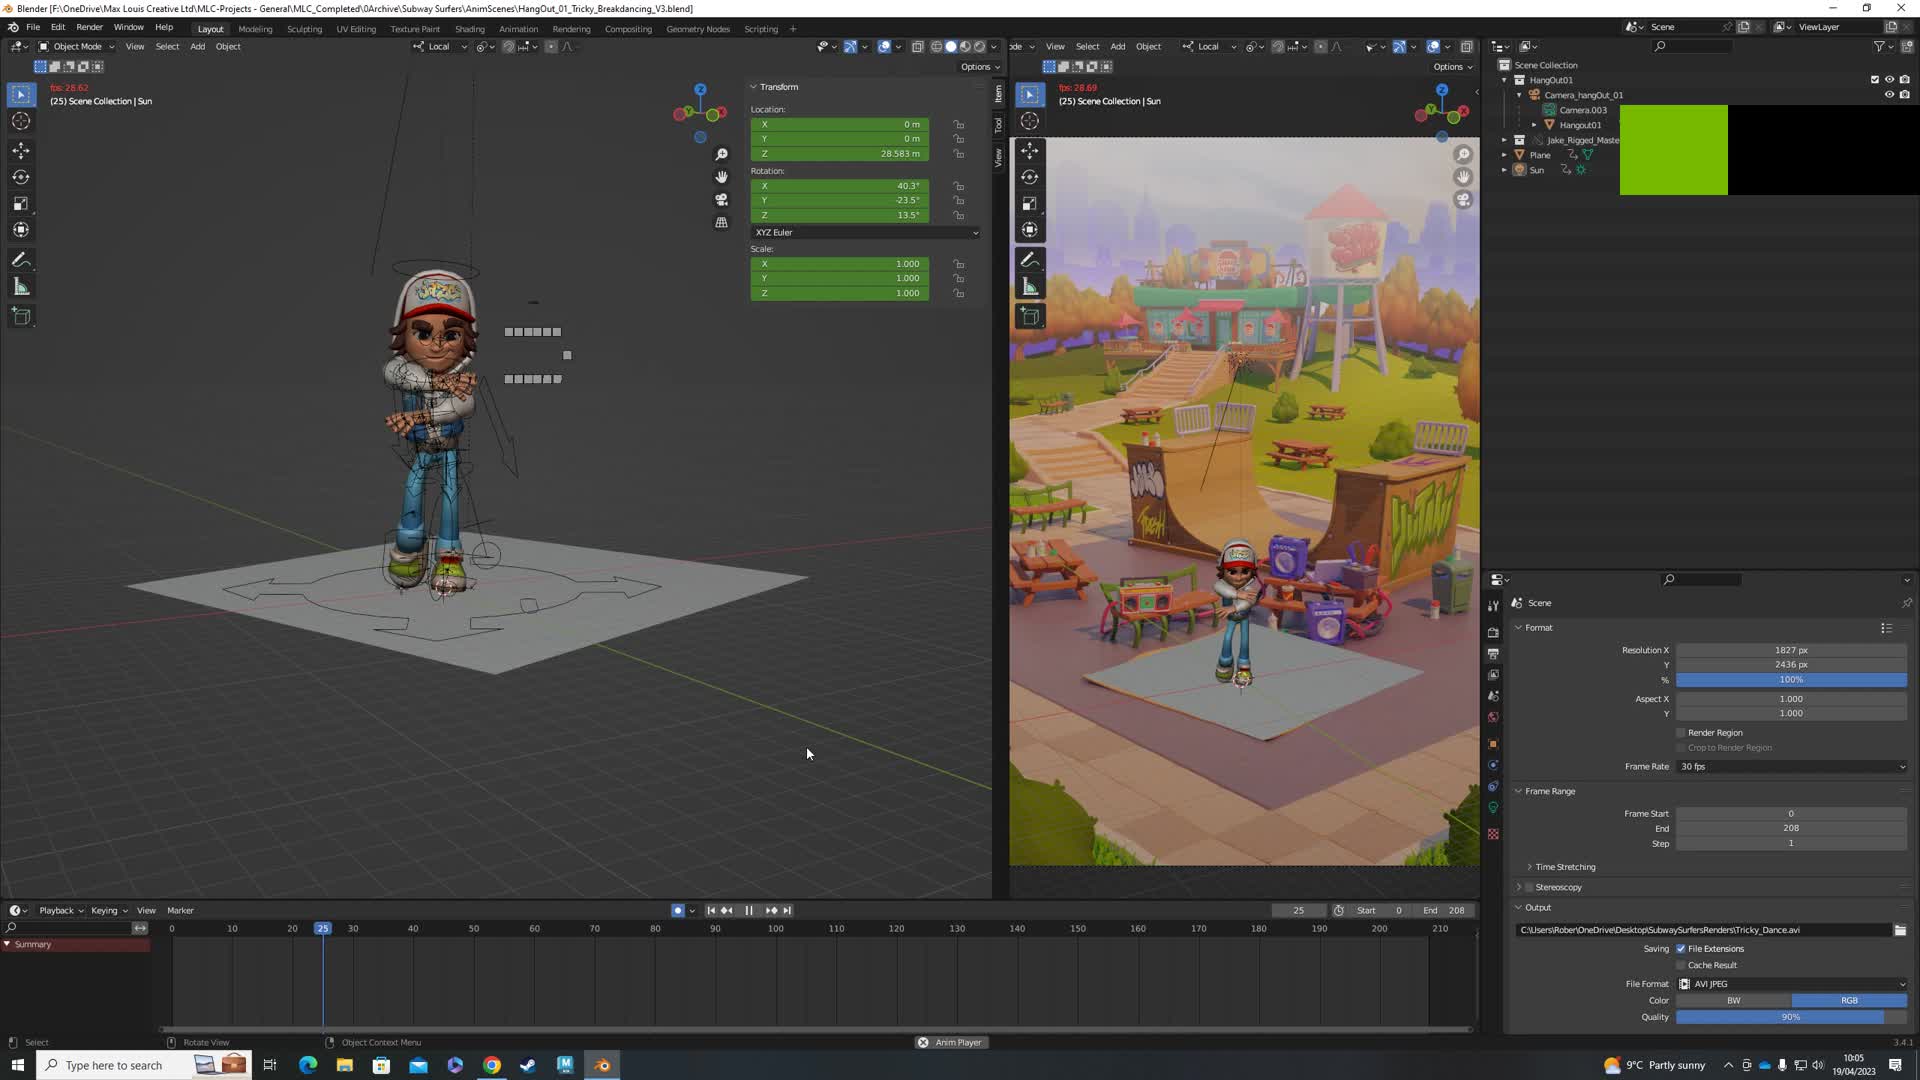Toggle HangOut01 exclude-from-view-layer checkbox
Image resolution: width=1920 pixels, height=1080 pixels.
pos(1875,80)
